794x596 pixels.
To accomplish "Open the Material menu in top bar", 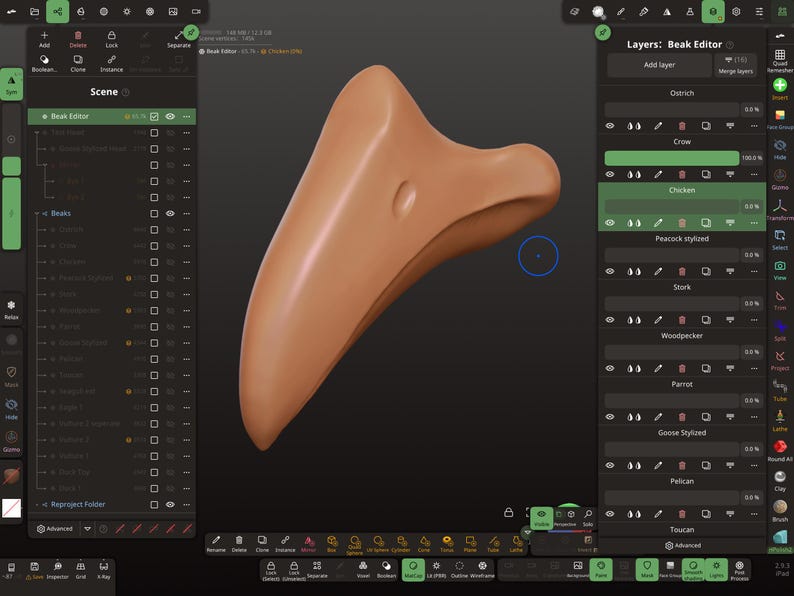I will pos(104,11).
